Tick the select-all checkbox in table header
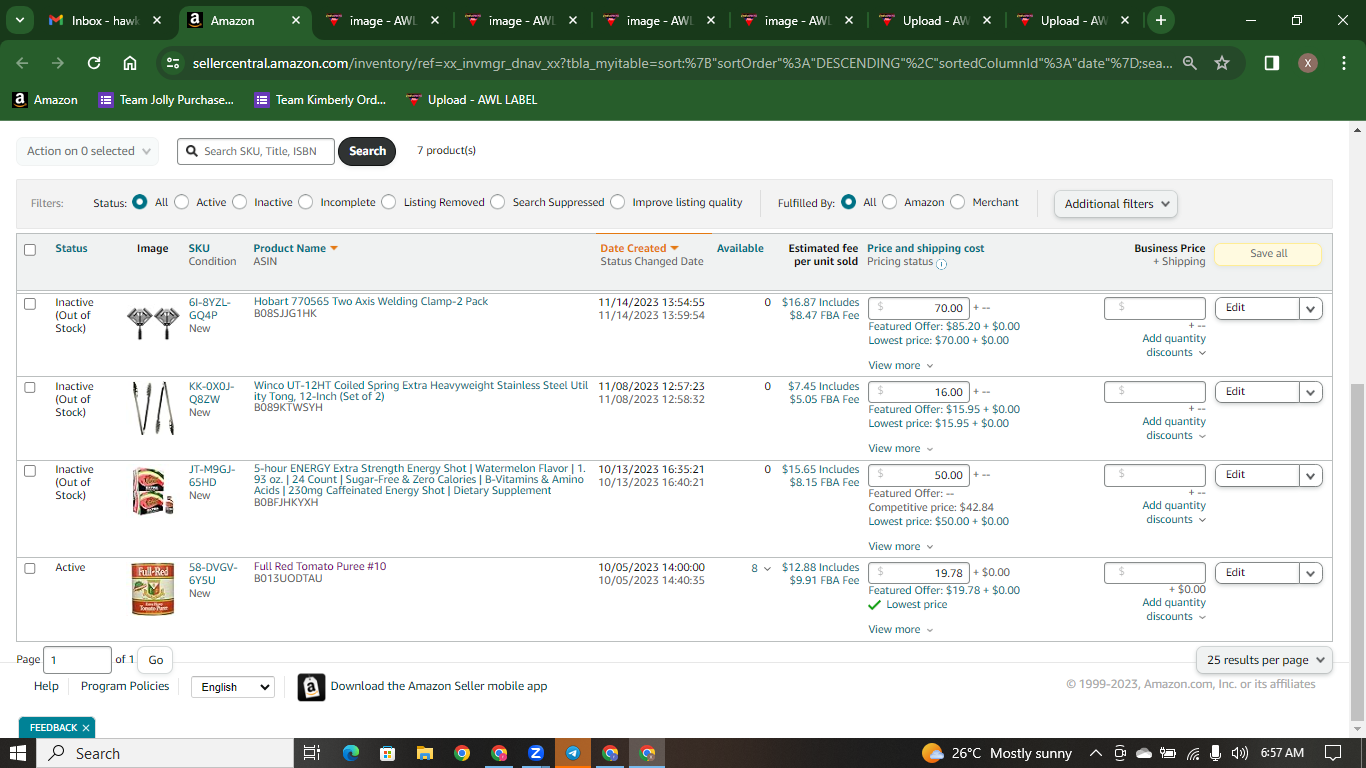 click(30, 249)
